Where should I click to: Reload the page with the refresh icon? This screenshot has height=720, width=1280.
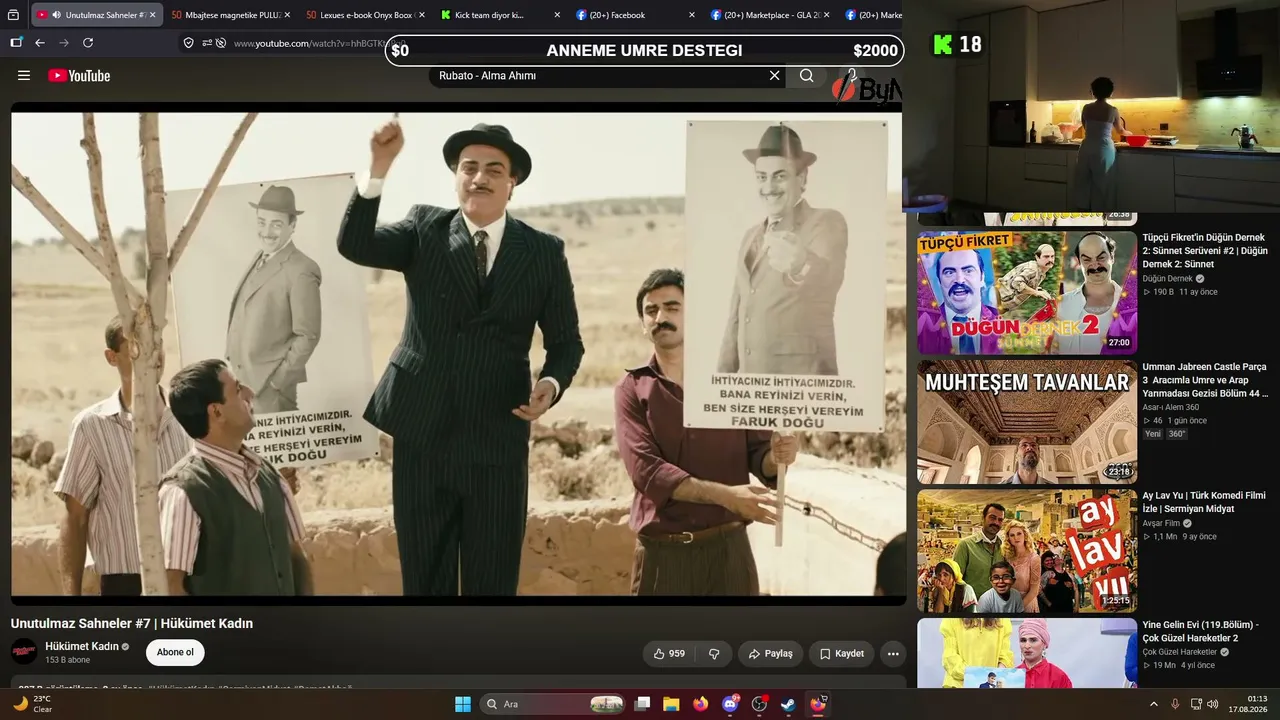click(x=88, y=43)
